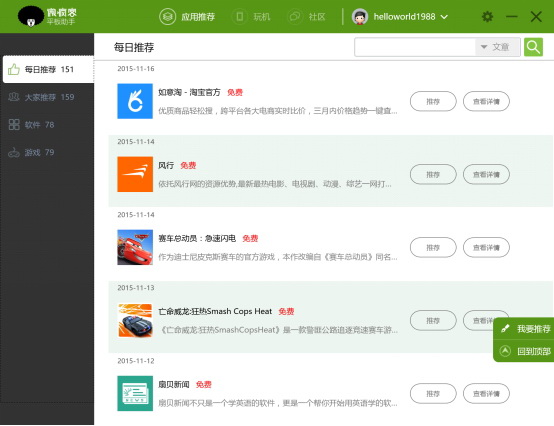Click 回到顶部 to return to top
The width and height of the screenshot is (554, 426).
point(524,351)
